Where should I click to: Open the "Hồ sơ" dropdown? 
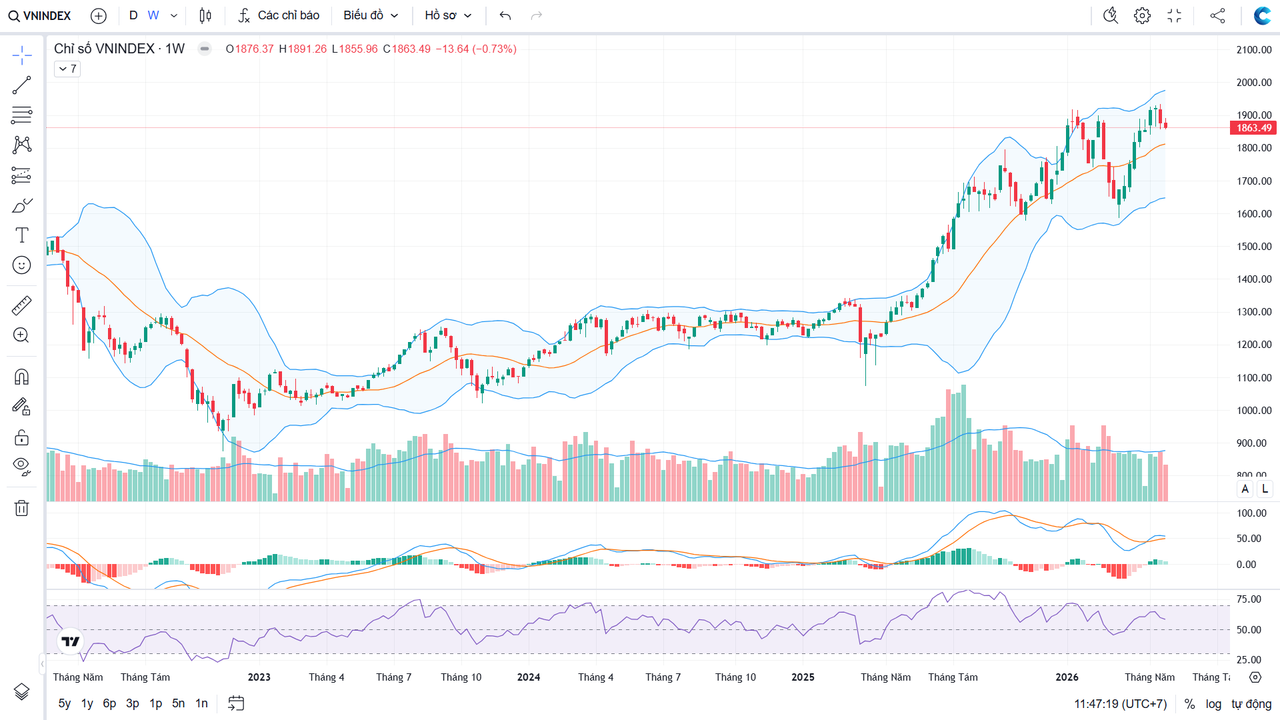pos(448,15)
